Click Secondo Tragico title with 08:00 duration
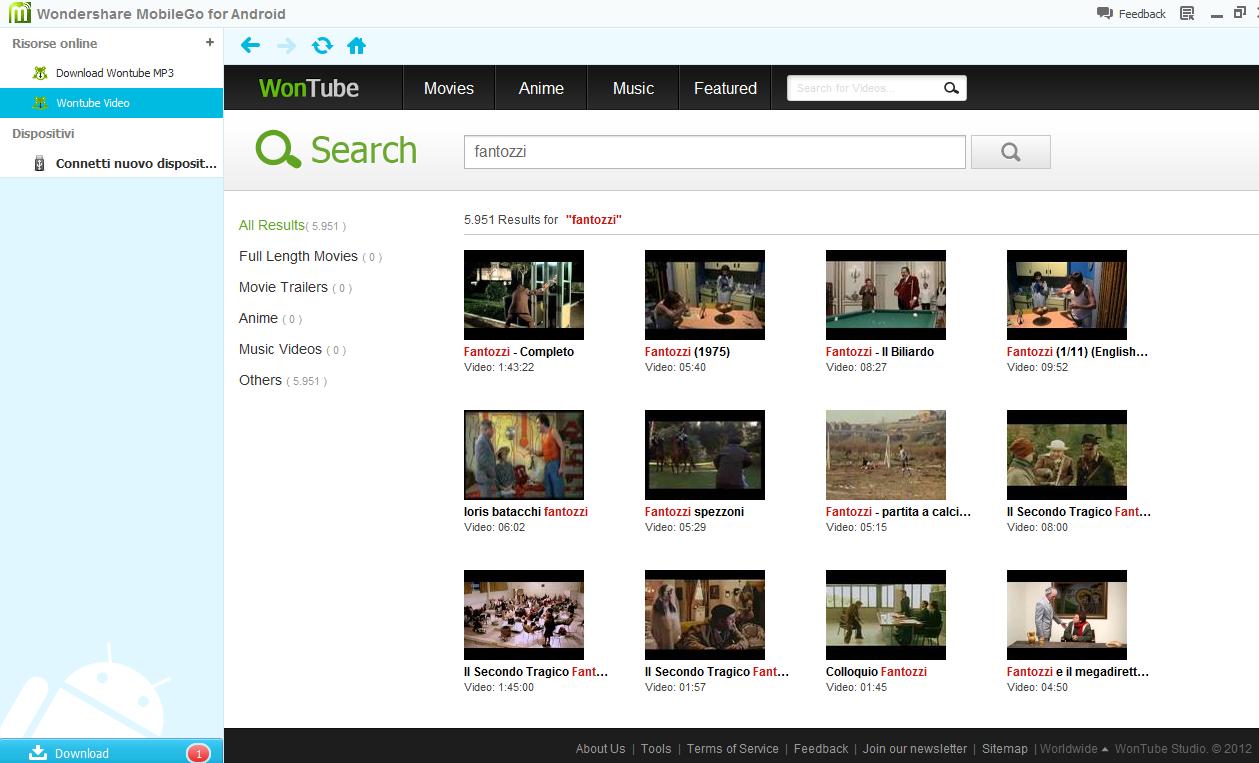1259x763 pixels. [x=1079, y=512]
